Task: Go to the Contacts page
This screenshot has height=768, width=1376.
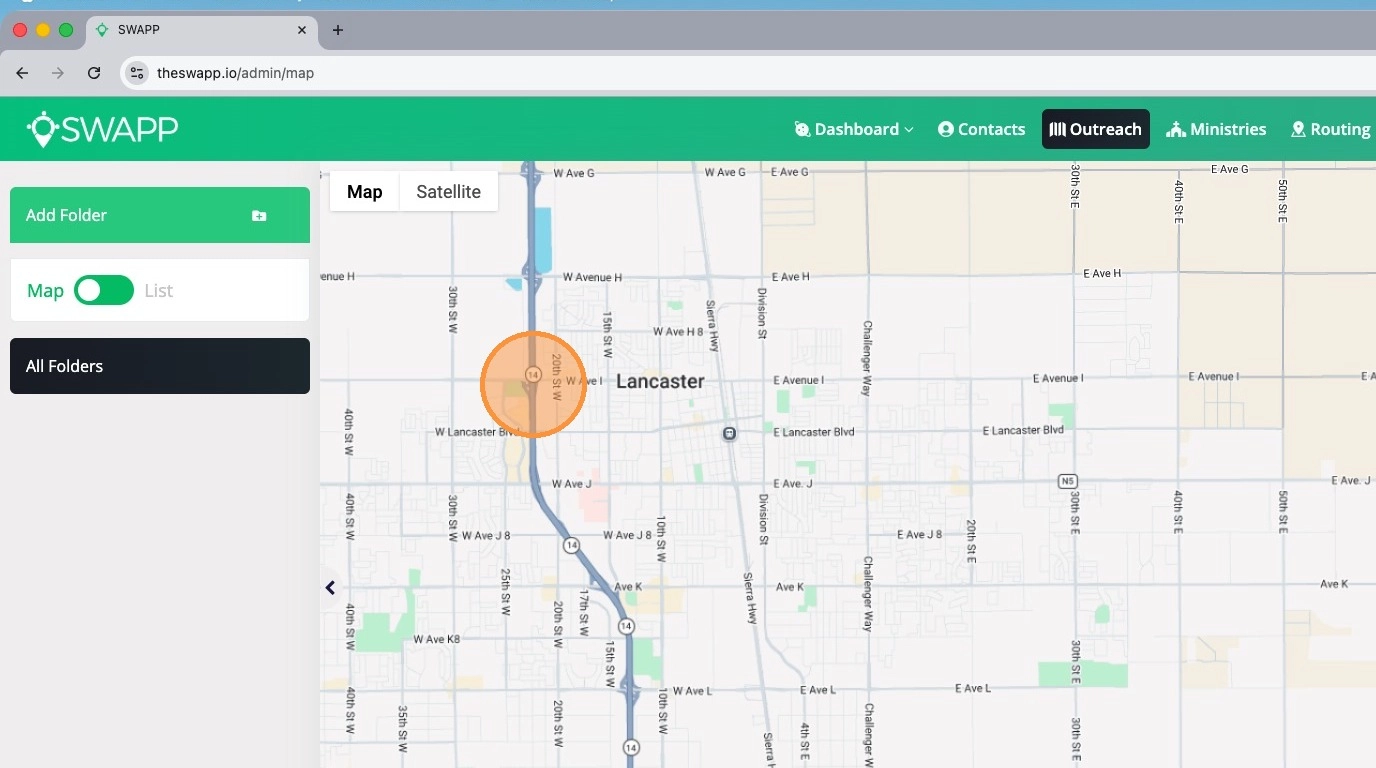Action: click(x=981, y=129)
